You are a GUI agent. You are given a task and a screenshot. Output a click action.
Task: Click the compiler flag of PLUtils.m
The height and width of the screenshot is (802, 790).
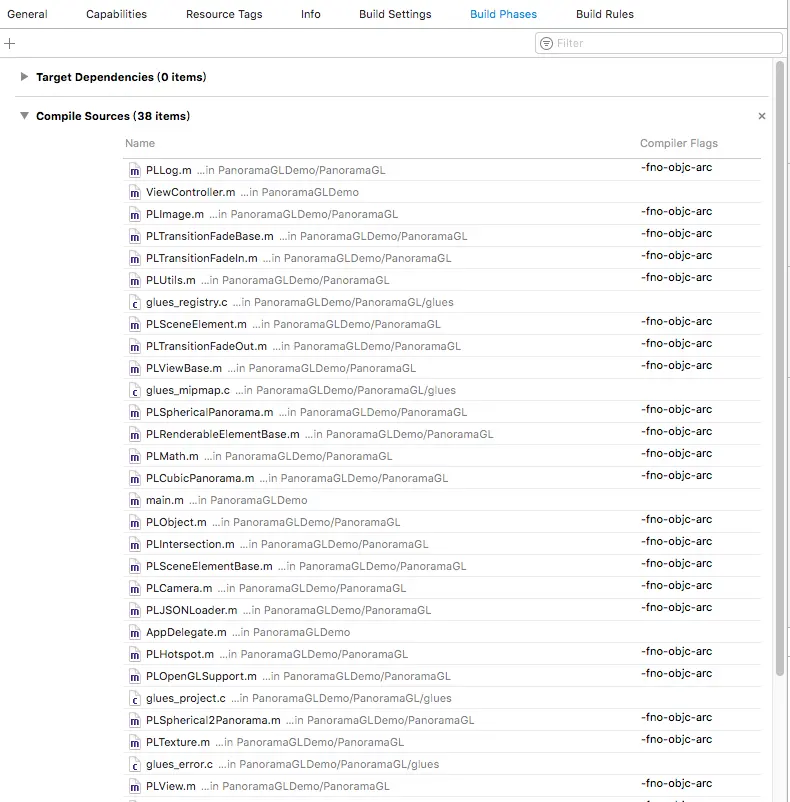676,277
